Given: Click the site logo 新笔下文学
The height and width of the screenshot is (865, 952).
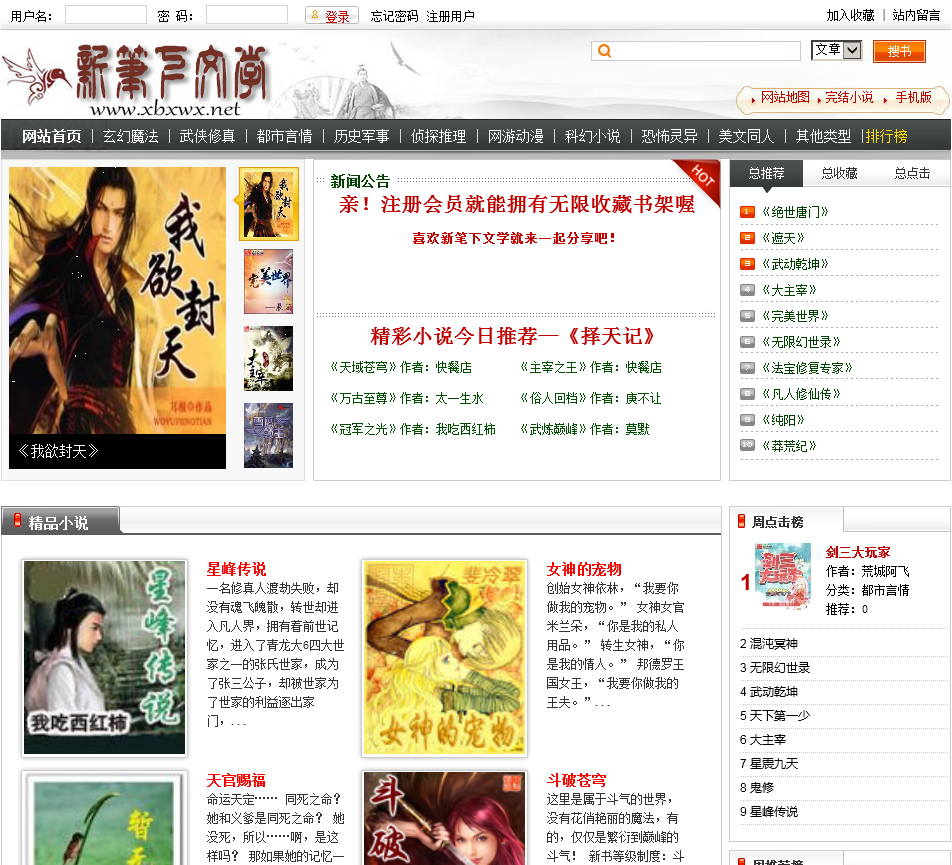Looking at the screenshot, I should click(x=137, y=79).
